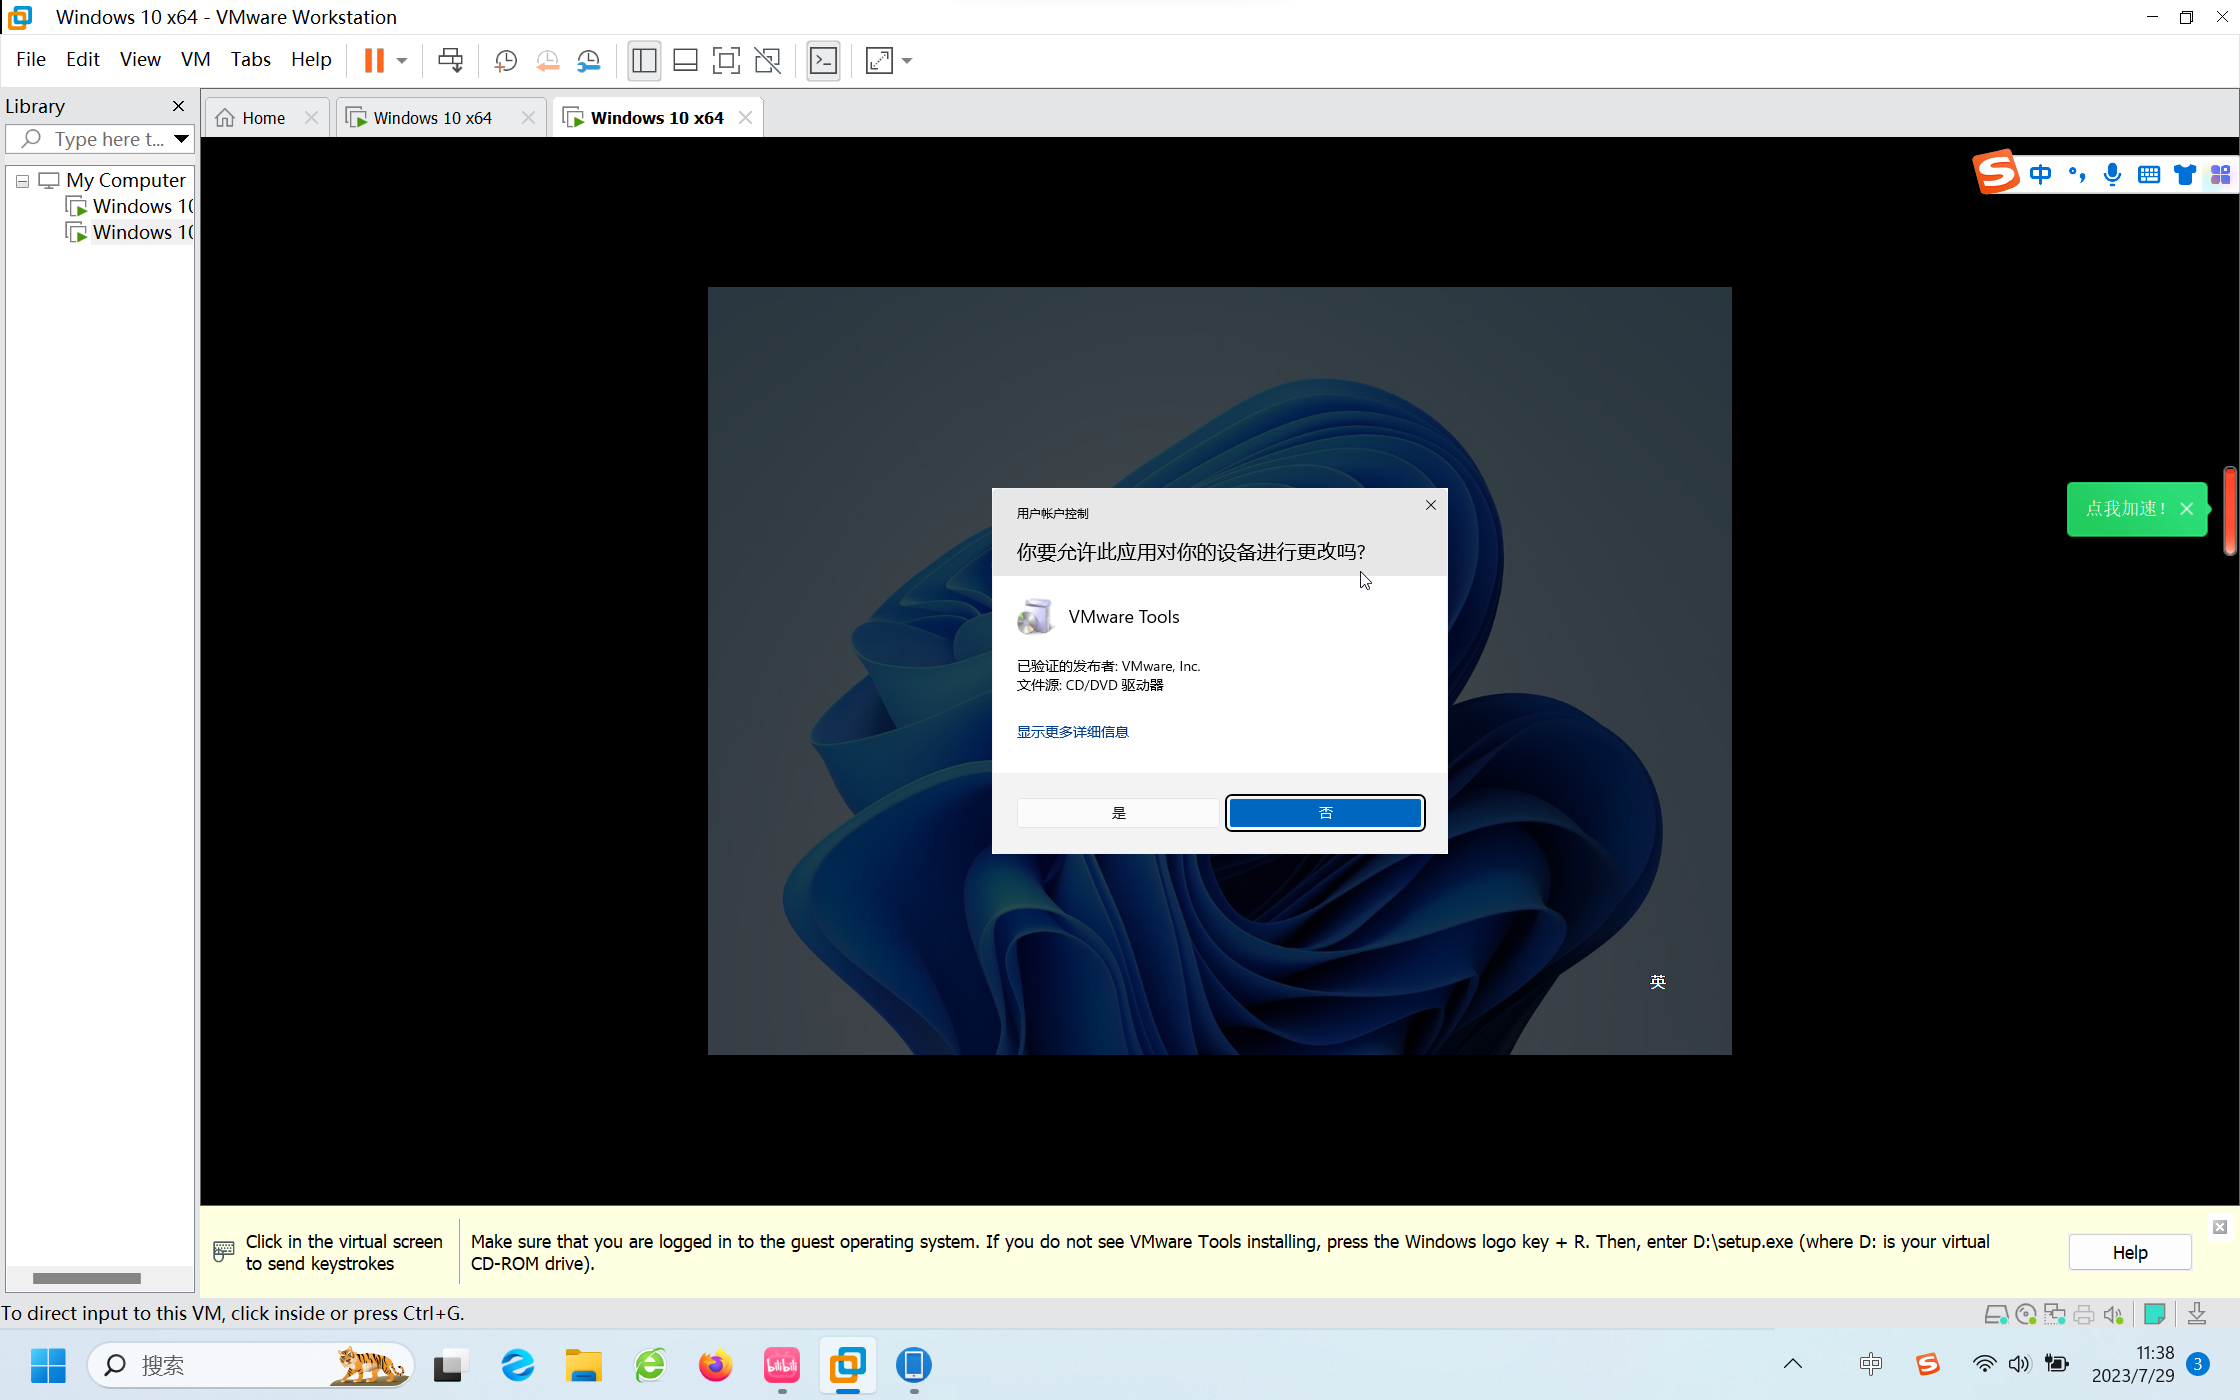
Task: Click the 显示更多详细信息 link
Action: tap(1072, 732)
